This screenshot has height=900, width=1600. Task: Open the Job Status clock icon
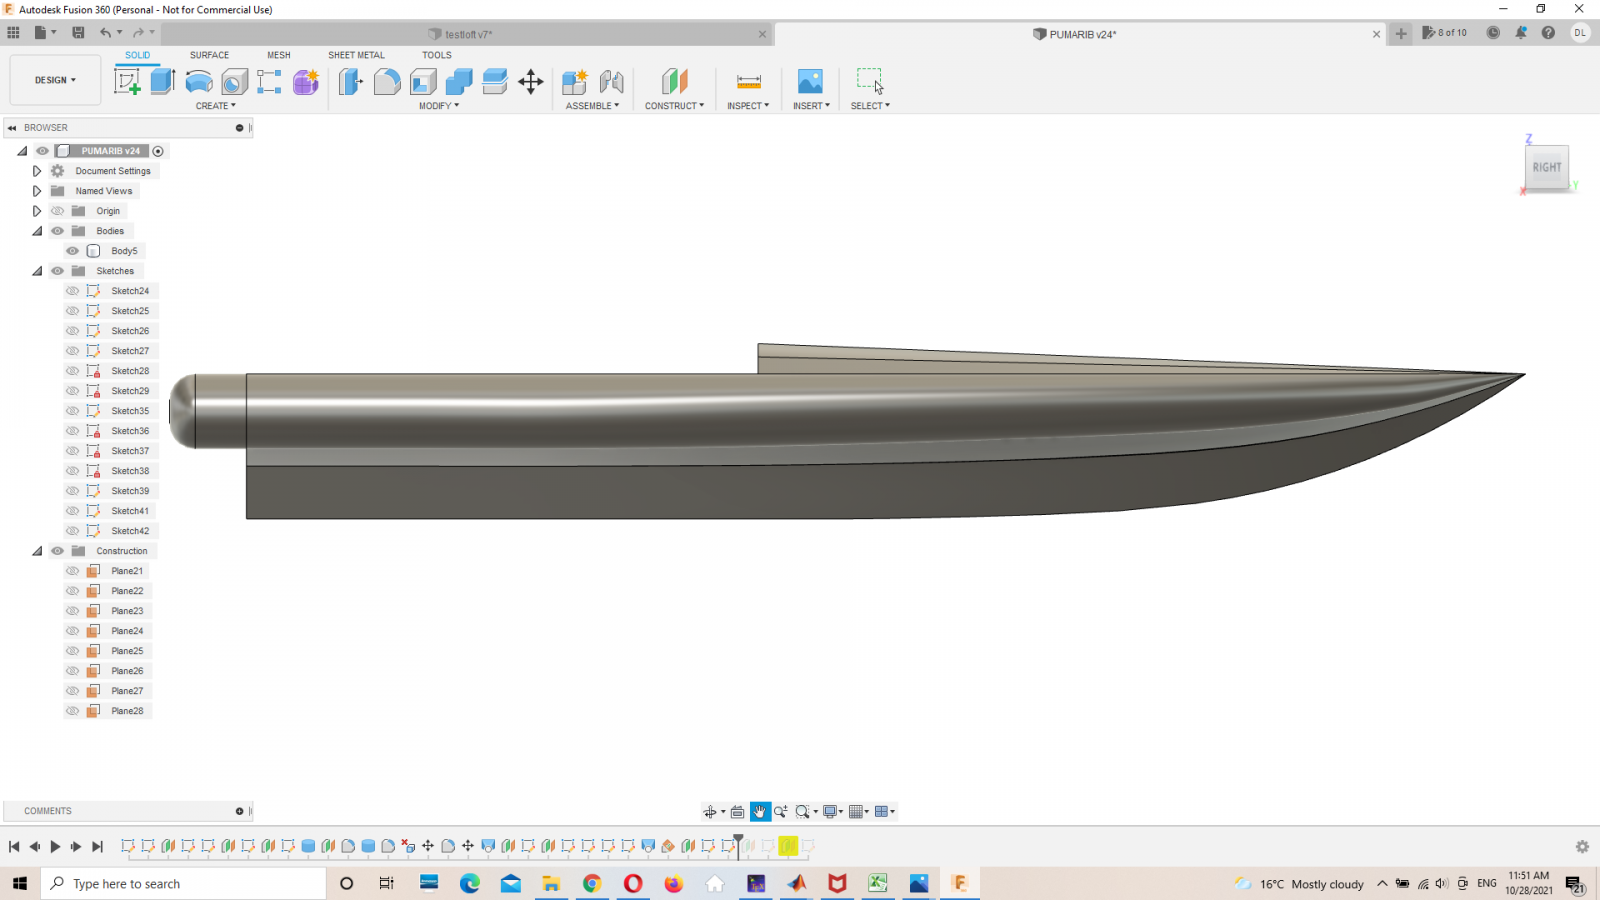pos(1493,33)
